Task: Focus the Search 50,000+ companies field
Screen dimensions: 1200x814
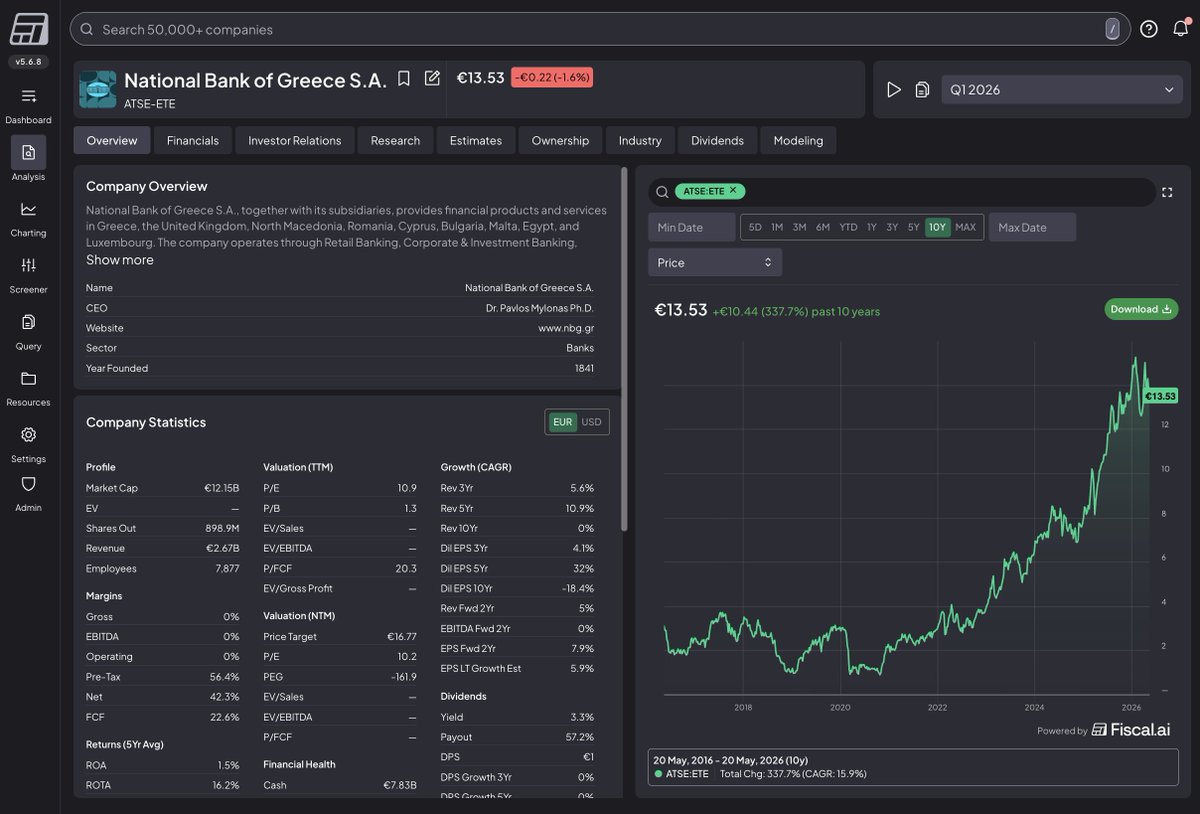Action: click(x=600, y=29)
